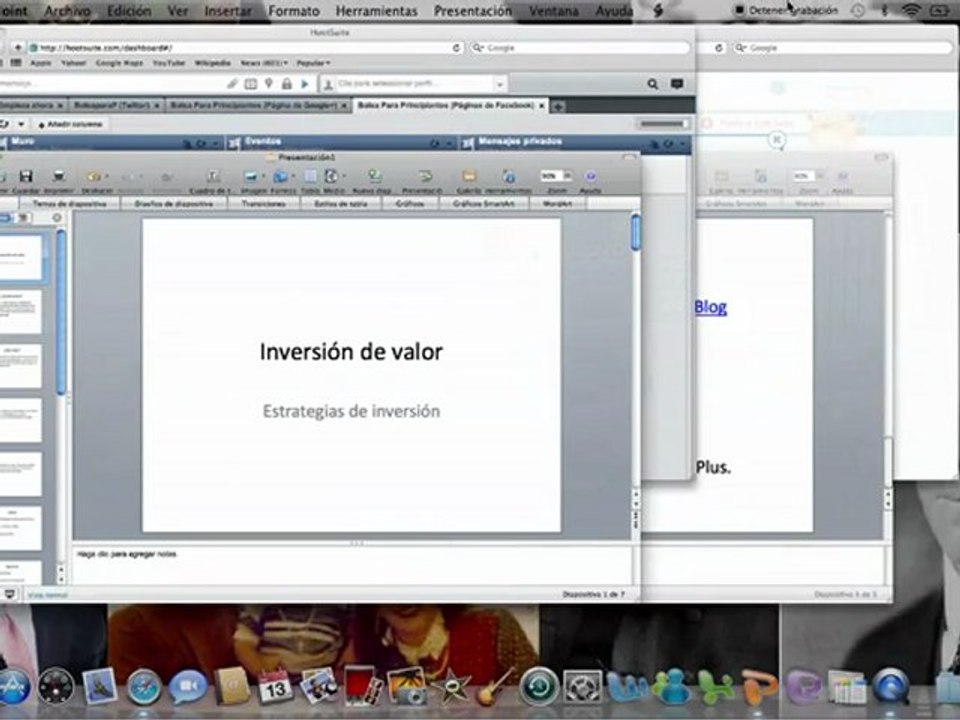The width and height of the screenshot is (960, 720).
Task: Expand the Medios dropdown arrow
Action: pos(343,177)
